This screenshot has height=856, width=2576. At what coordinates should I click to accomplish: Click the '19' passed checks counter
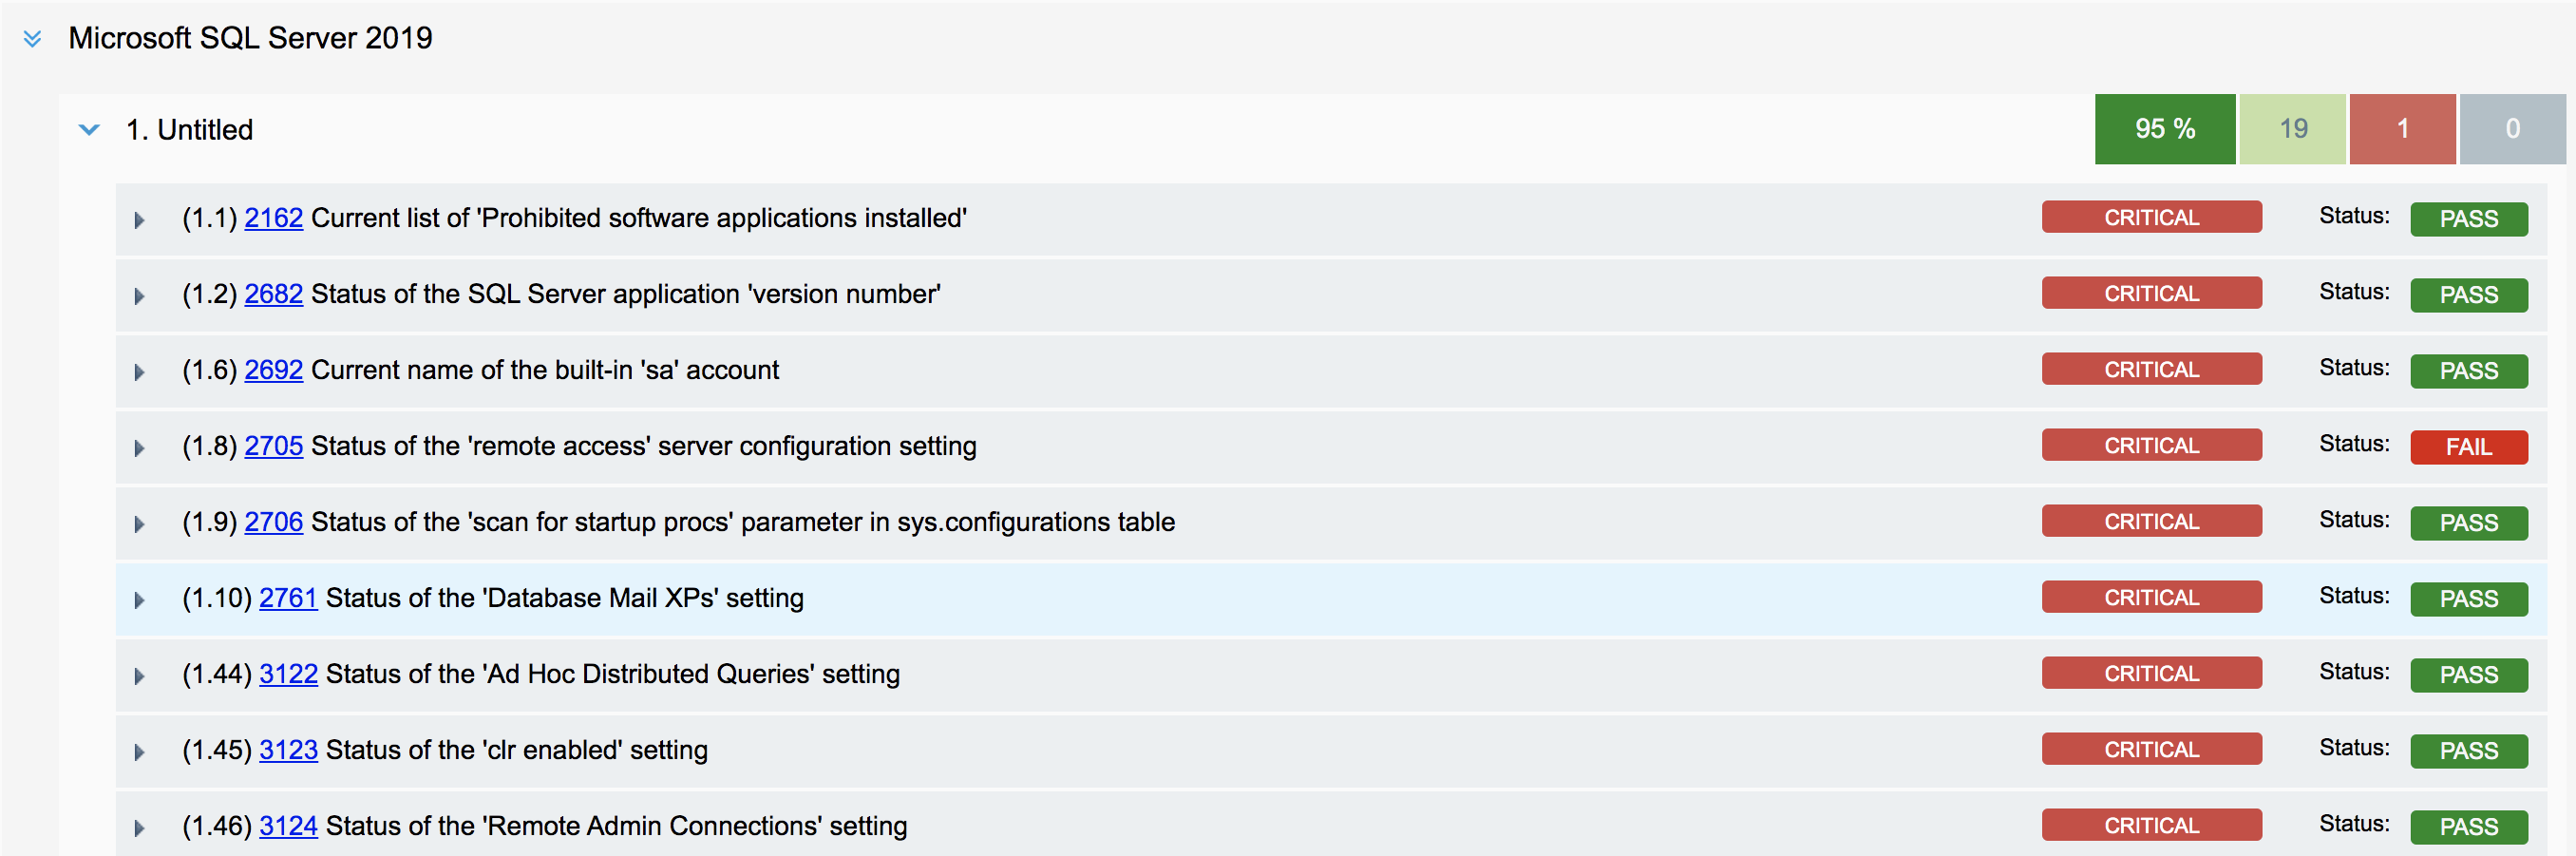click(2293, 128)
